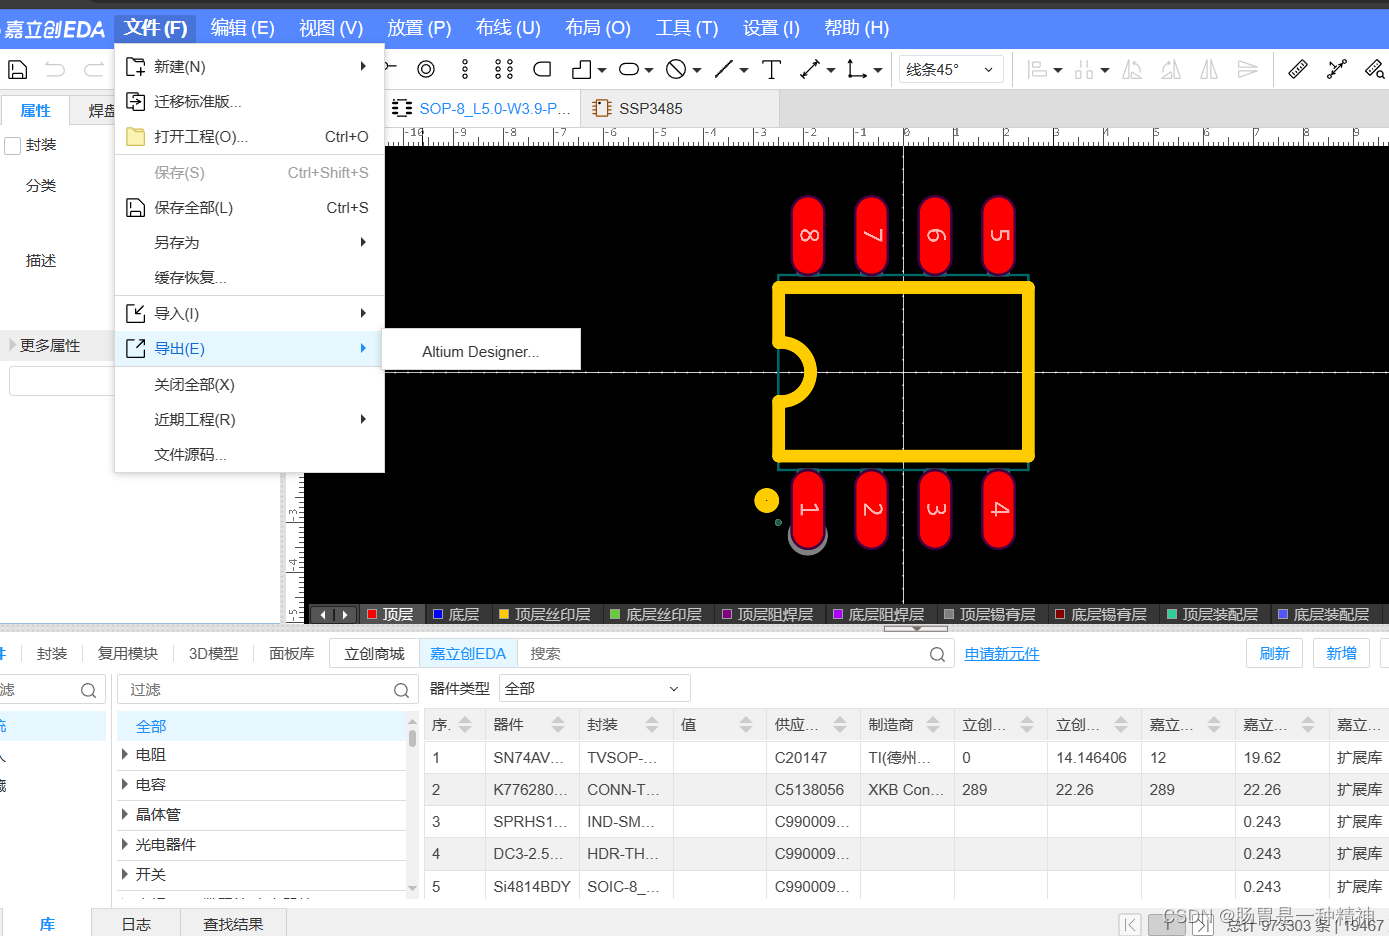Click the undo arrow icon
The width and height of the screenshot is (1389, 936).
[55, 70]
